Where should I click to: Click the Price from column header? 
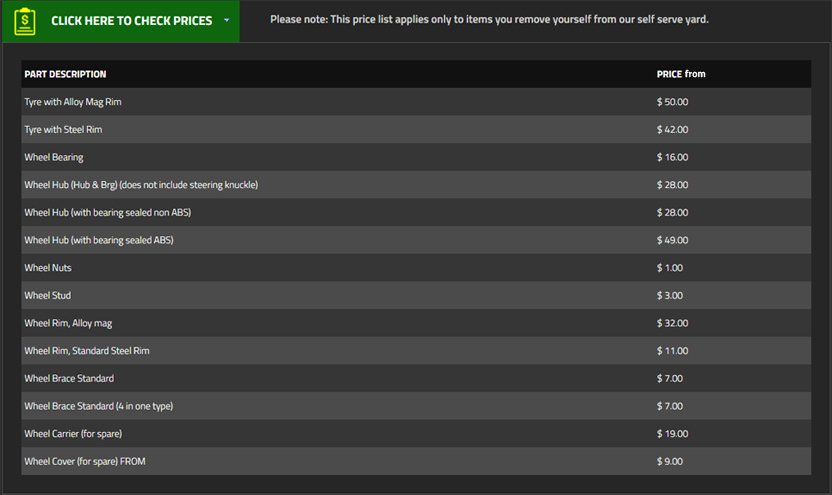[x=681, y=74]
